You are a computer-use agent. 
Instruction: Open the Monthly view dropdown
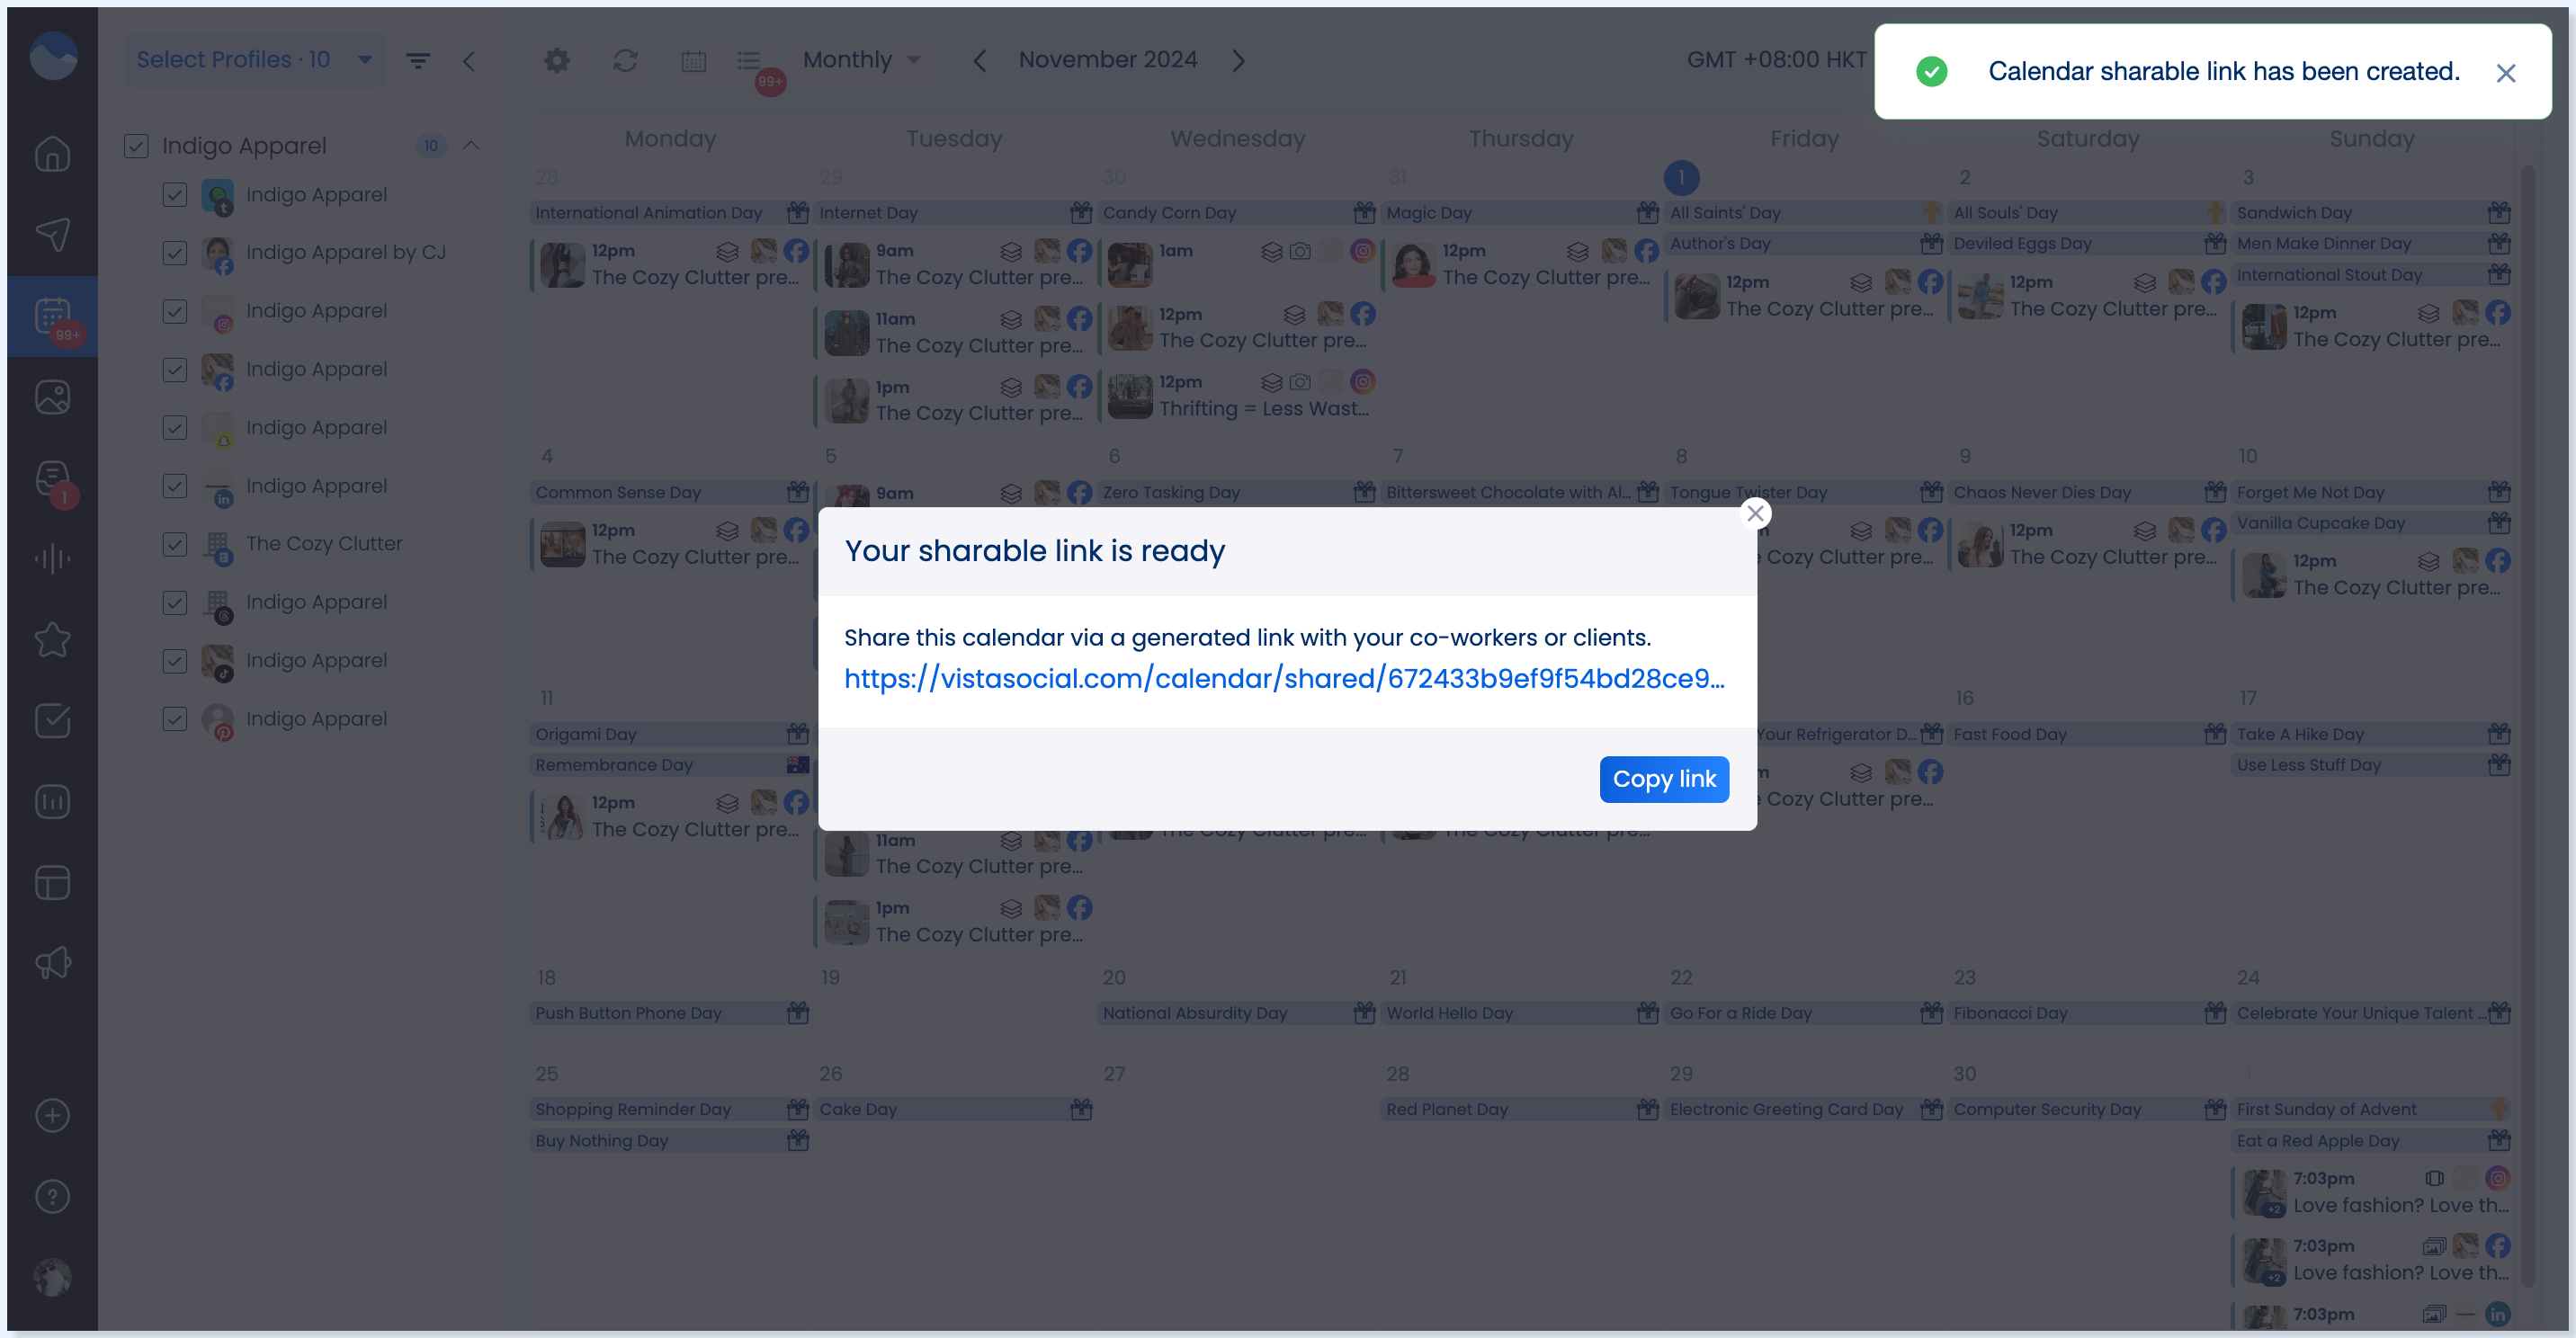[862, 60]
